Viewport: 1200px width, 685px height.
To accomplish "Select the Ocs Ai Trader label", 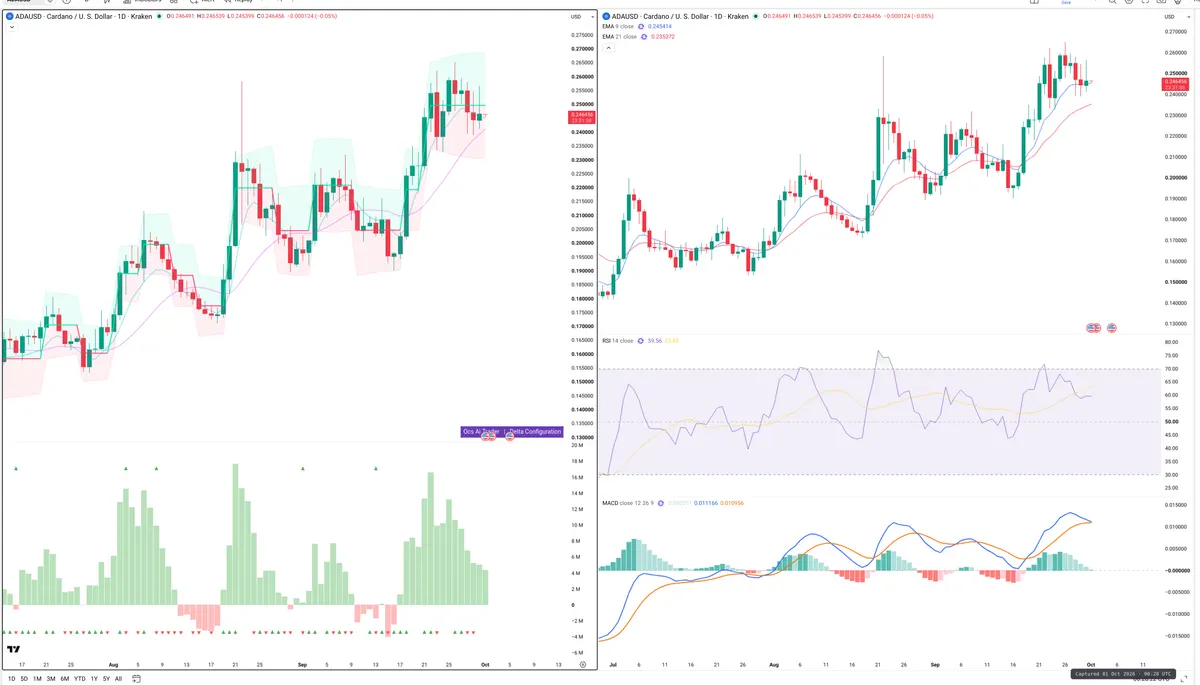I will point(481,432).
